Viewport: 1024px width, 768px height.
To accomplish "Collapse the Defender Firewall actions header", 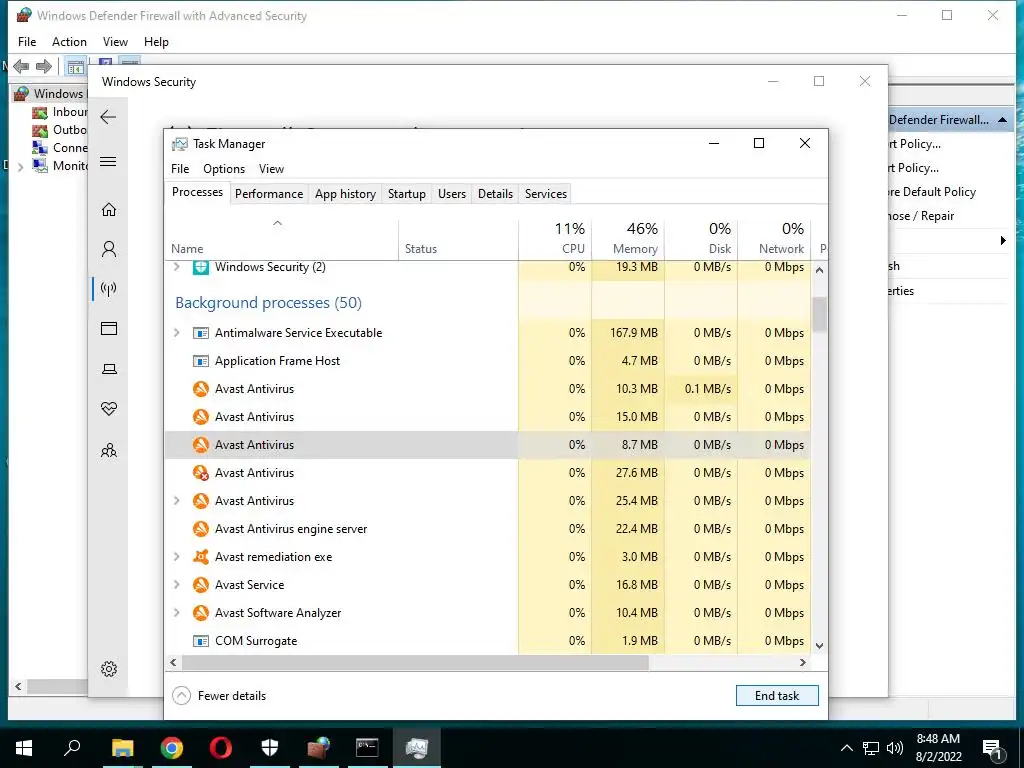I will coord(1002,120).
